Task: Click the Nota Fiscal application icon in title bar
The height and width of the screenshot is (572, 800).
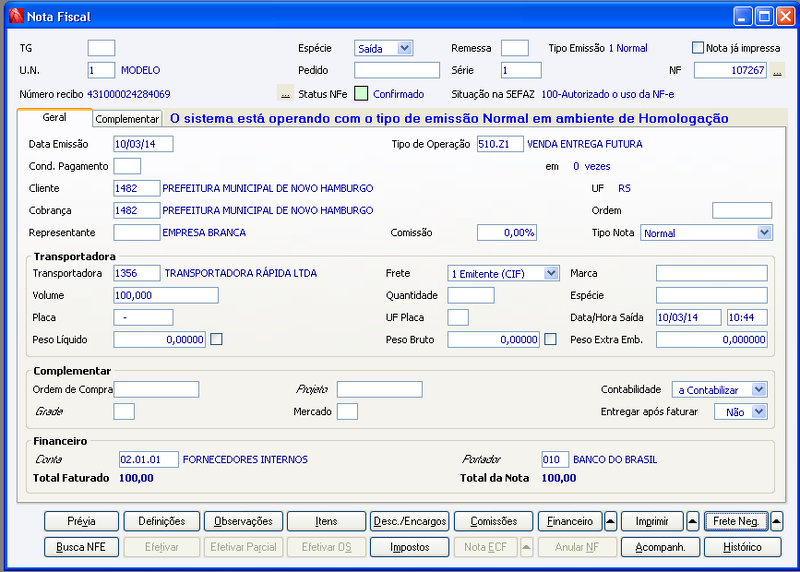Action: 16,16
